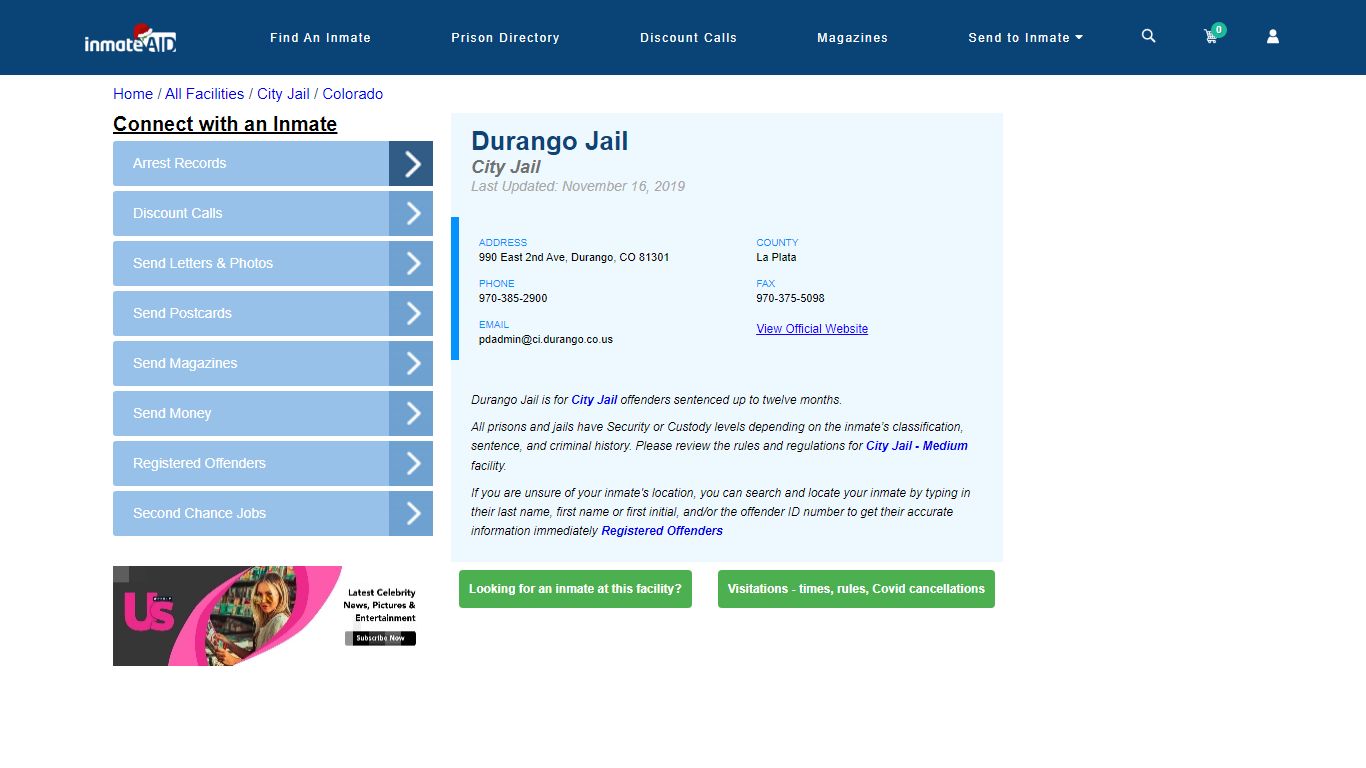Screen dimensions: 1366x768
Task: Click the Send Postcards chevron arrow
Action: [x=411, y=313]
